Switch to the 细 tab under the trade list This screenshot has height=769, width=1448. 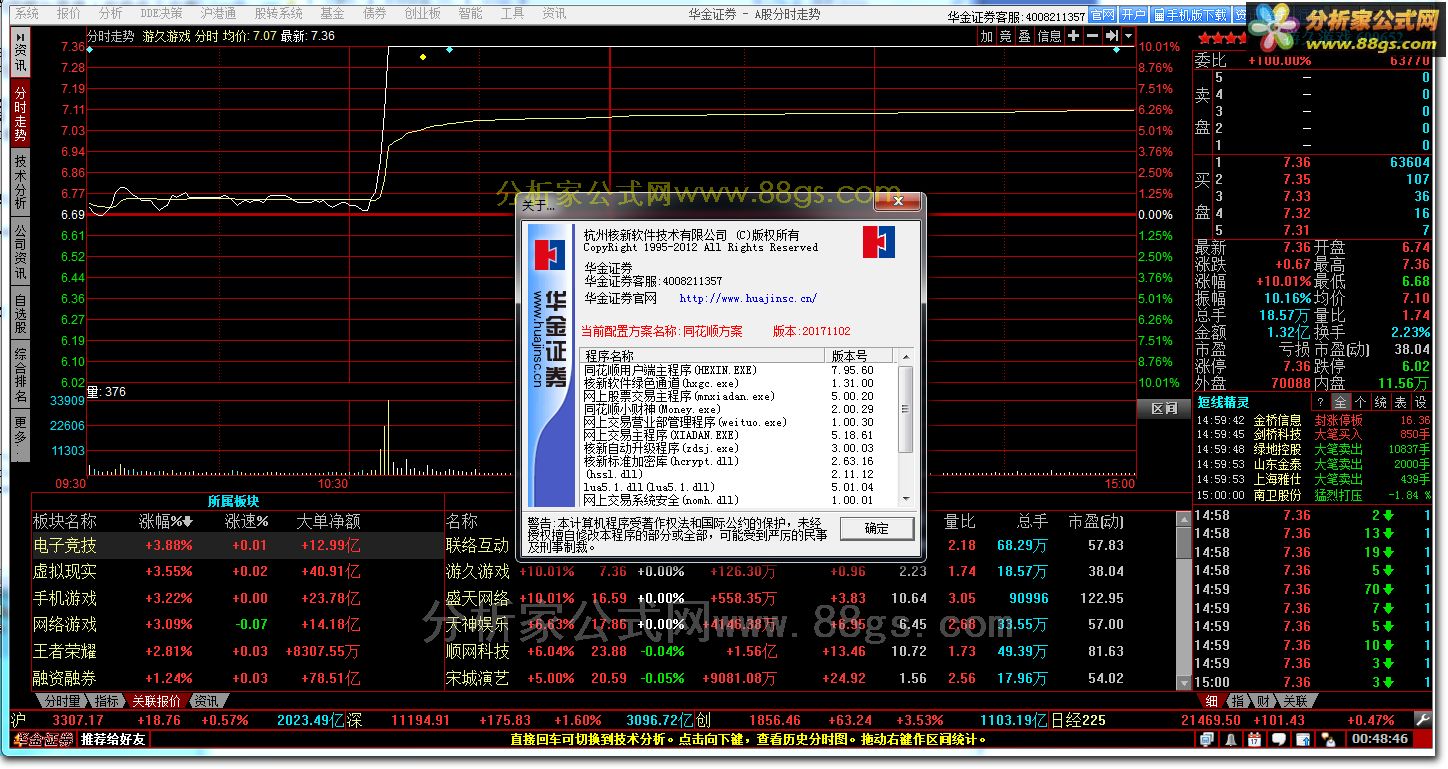1211,701
